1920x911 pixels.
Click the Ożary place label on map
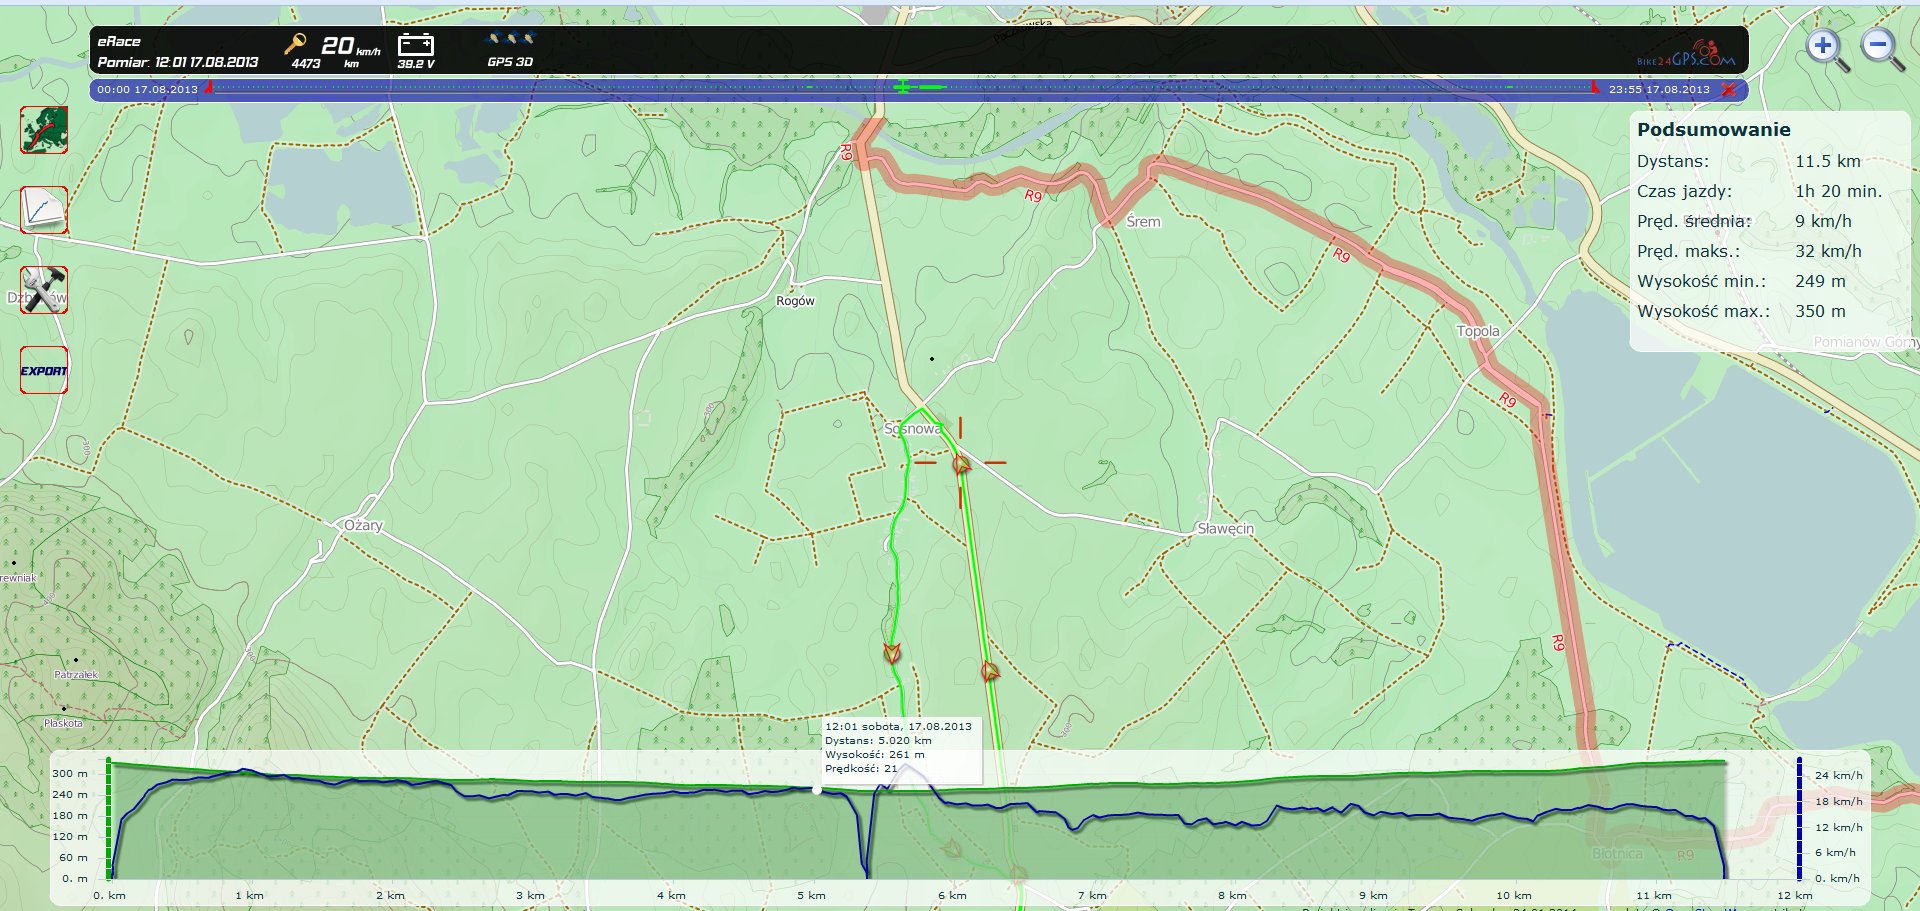(363, 525)
